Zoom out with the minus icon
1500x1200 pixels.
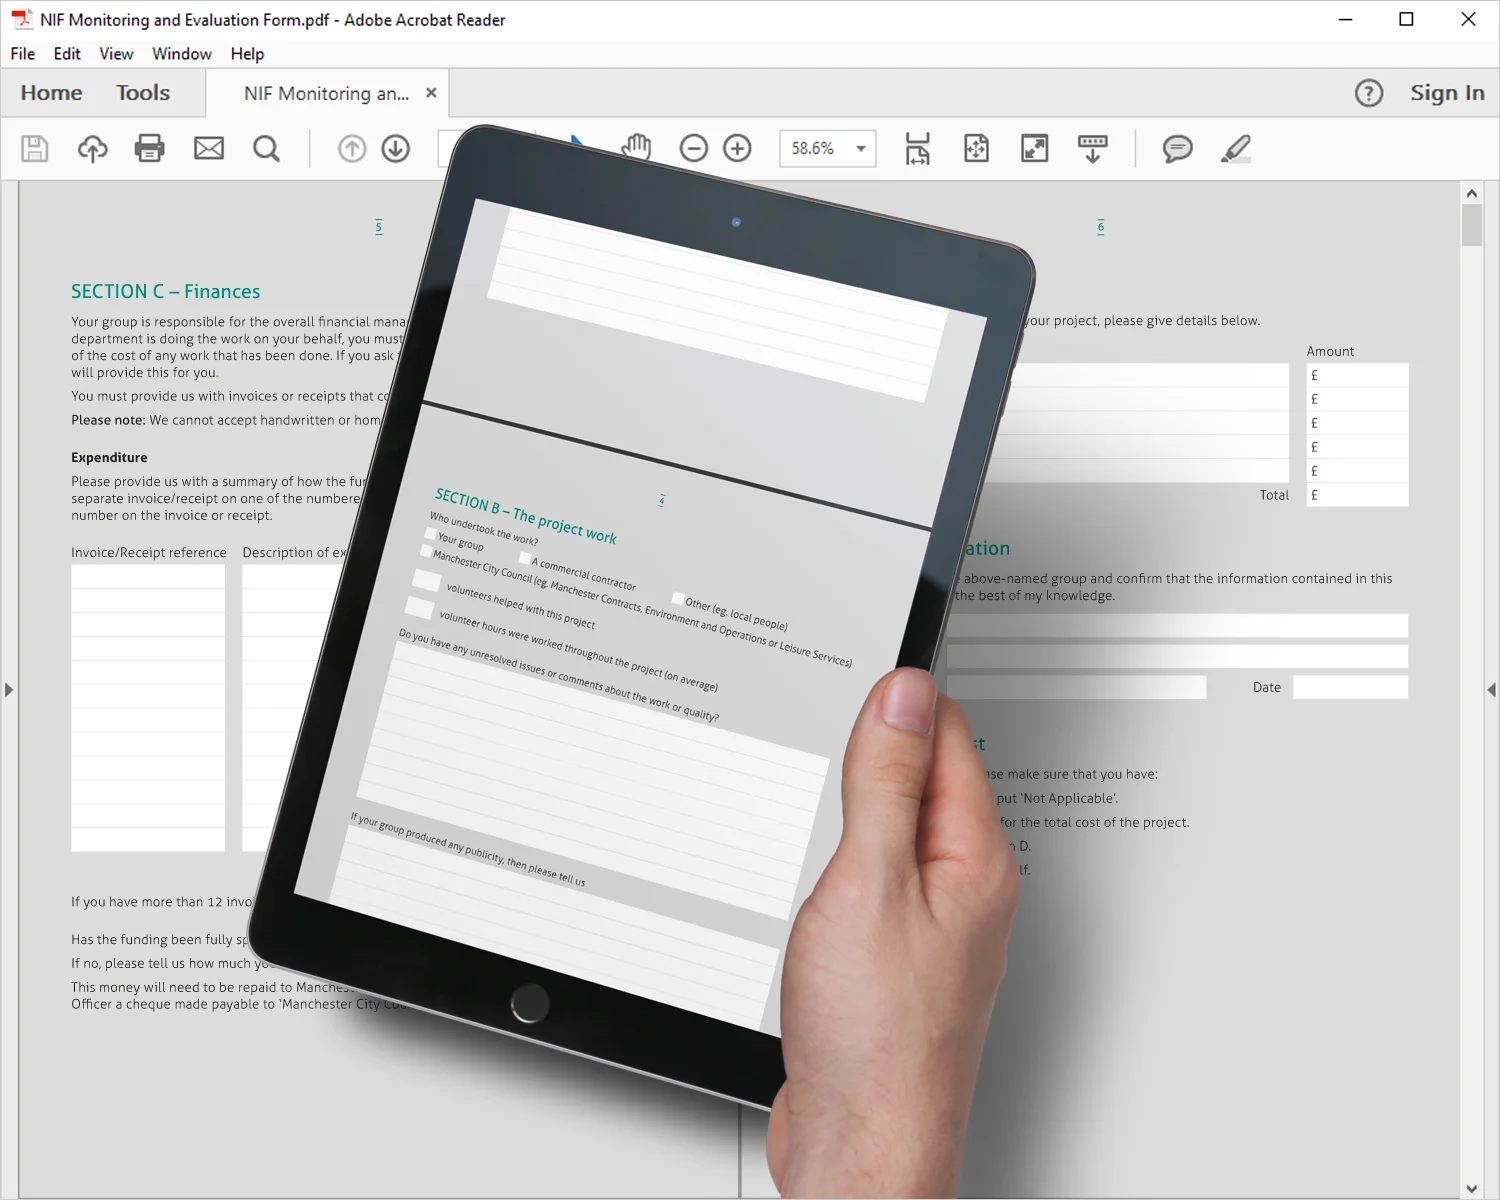[693, 149]
